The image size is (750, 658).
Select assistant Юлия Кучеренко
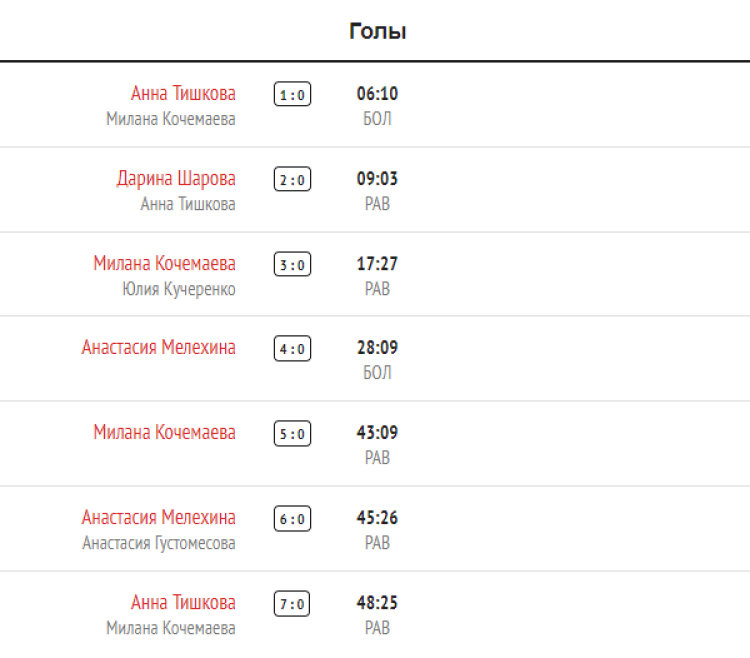tap(179, 289)
